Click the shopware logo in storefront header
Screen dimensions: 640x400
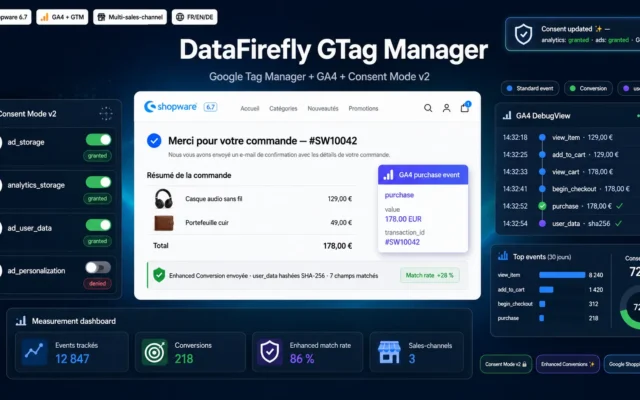pyautogui.click(x=170, y=107)
